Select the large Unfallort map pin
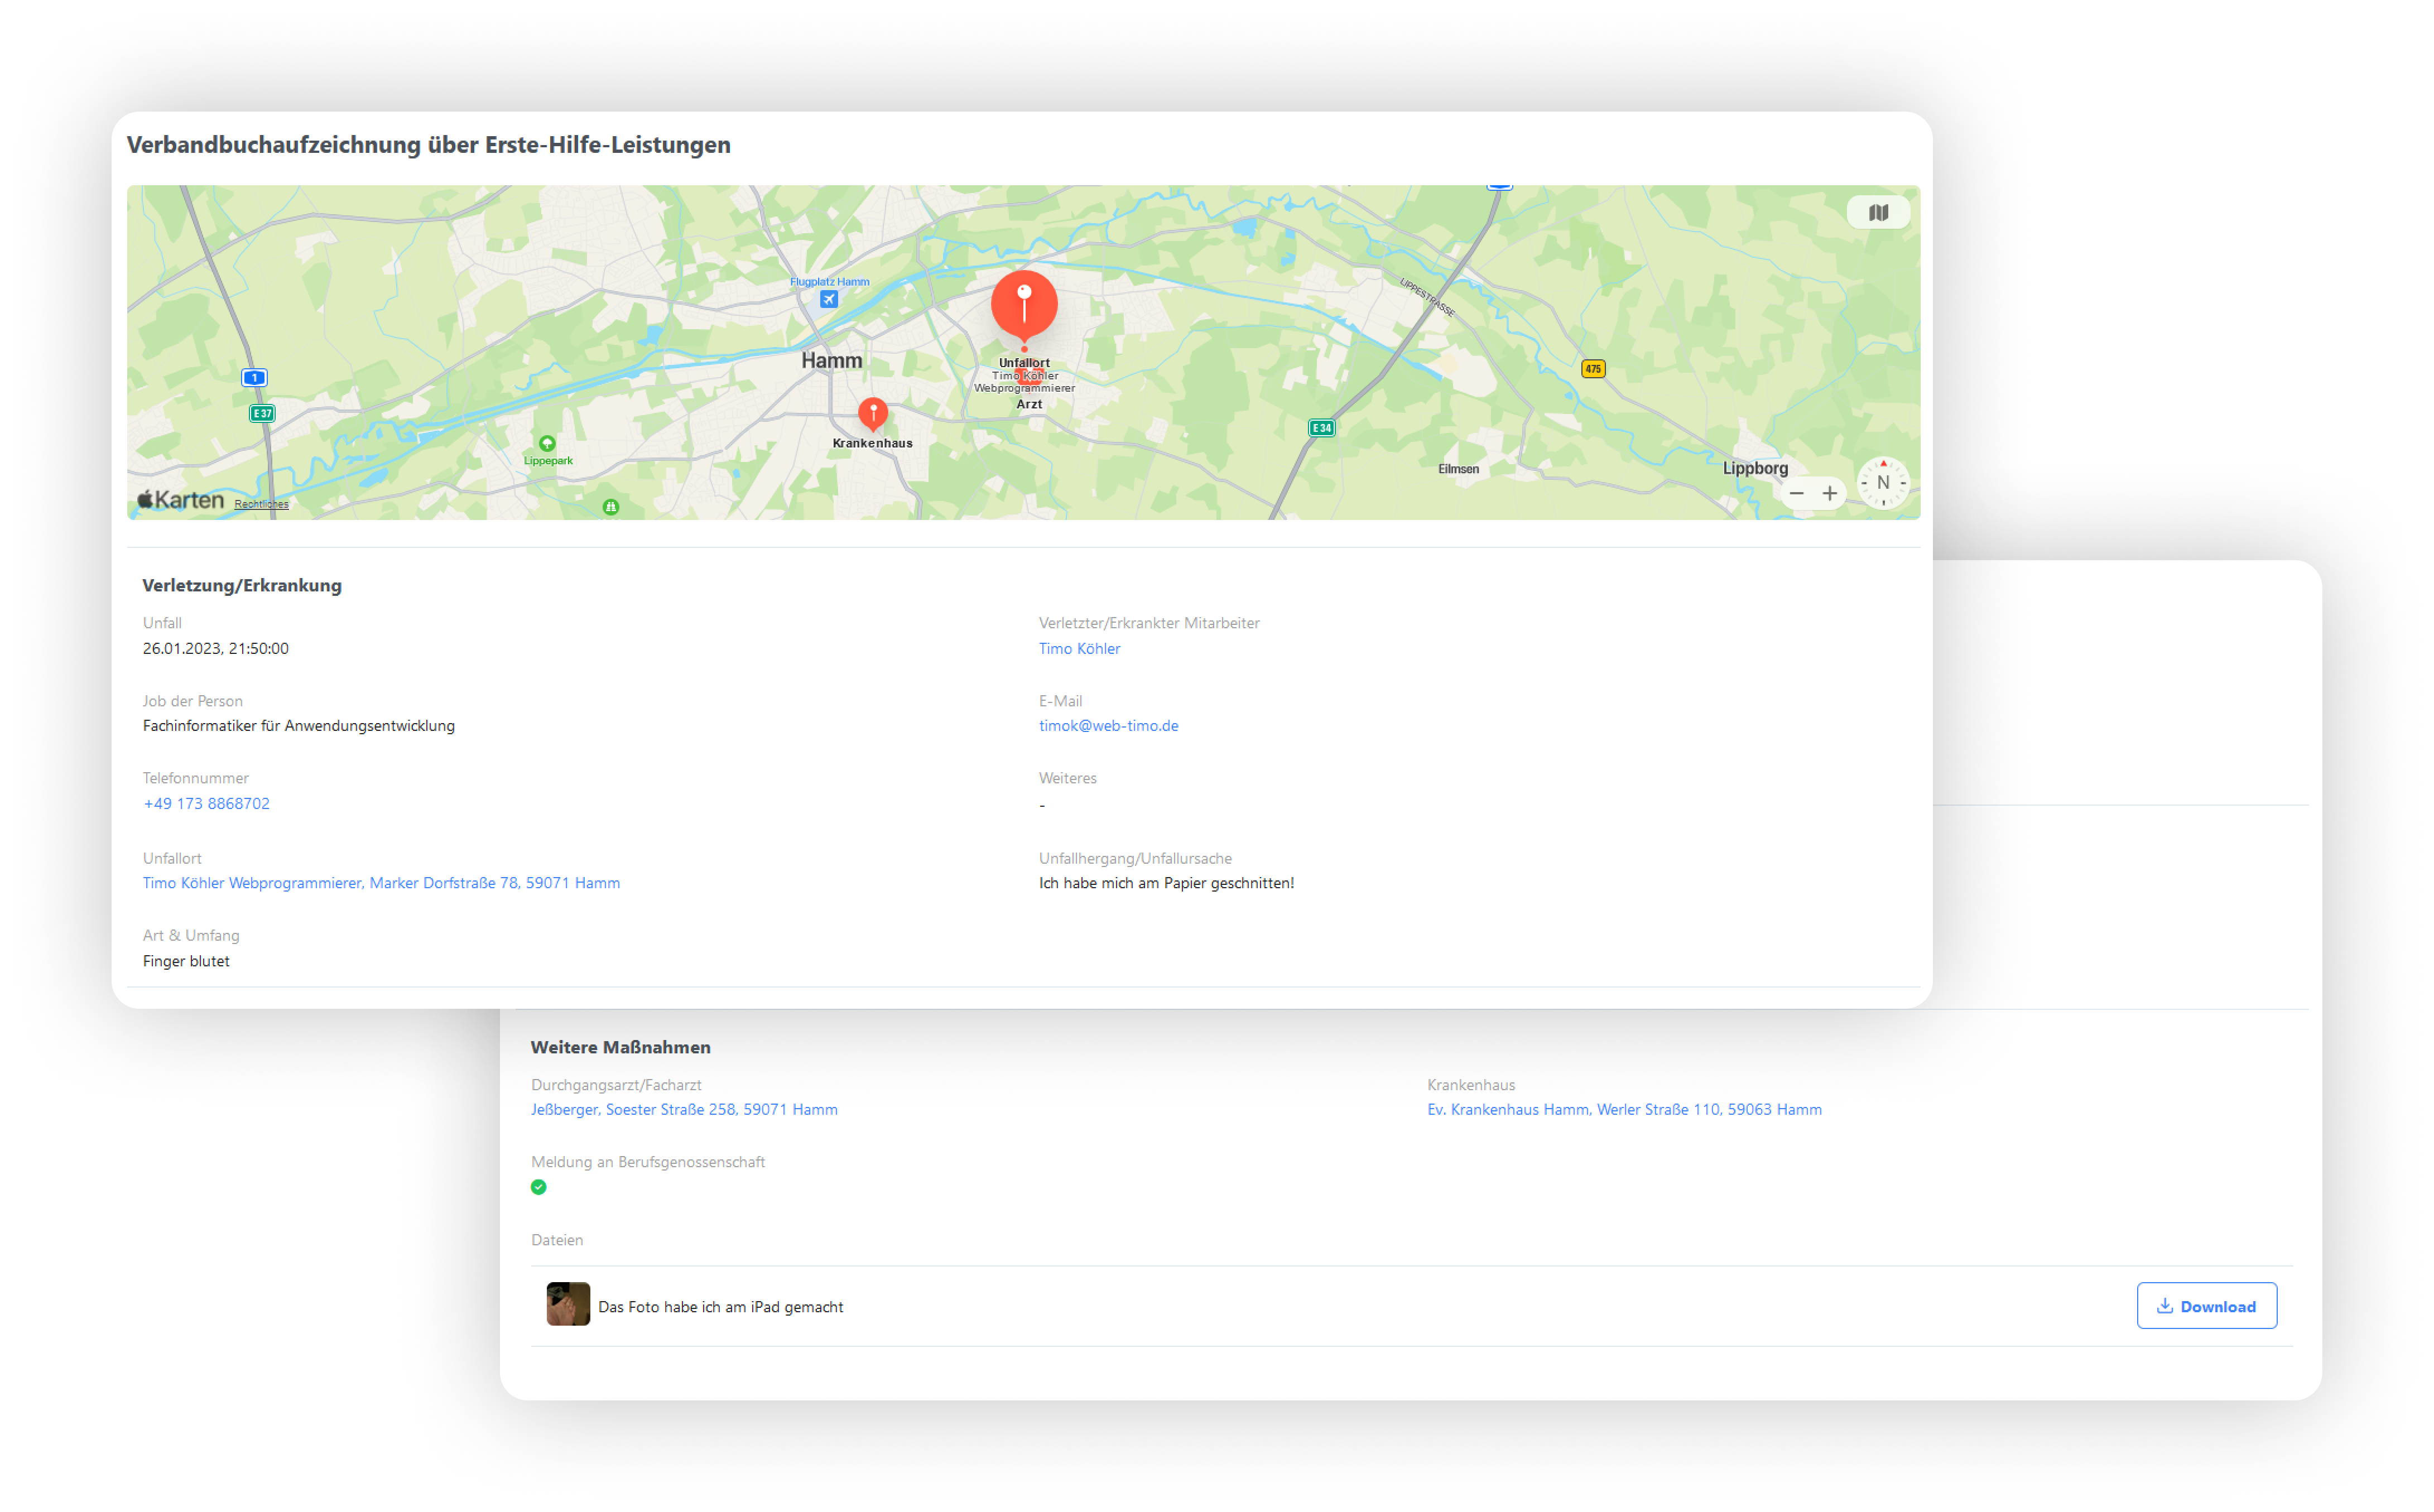 click(1024, 303)
